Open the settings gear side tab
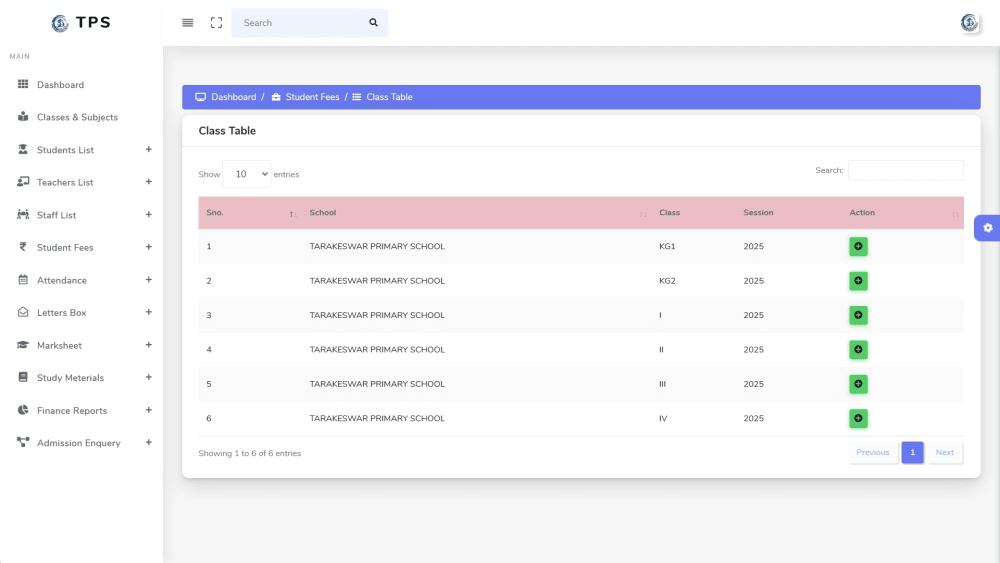1000x563 pixels. pyautogui.click(x=987, y=228)
